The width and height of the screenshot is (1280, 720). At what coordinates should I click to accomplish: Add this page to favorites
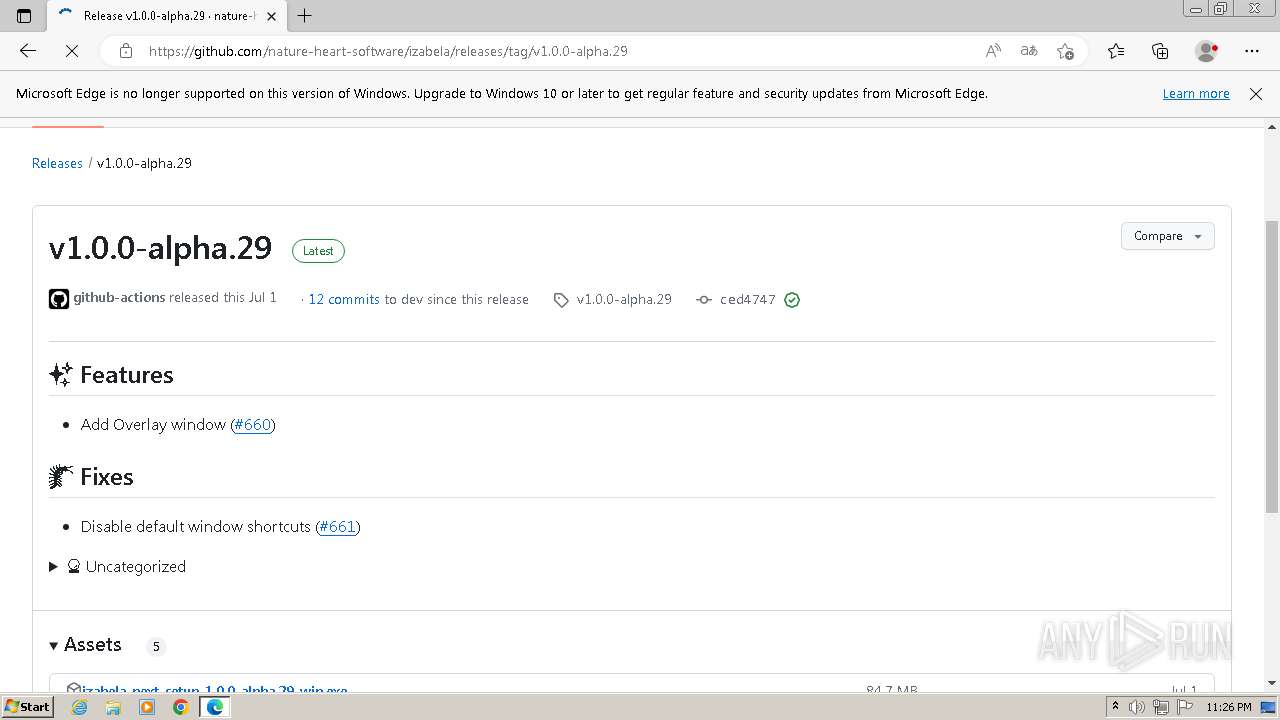[1065, 51]
